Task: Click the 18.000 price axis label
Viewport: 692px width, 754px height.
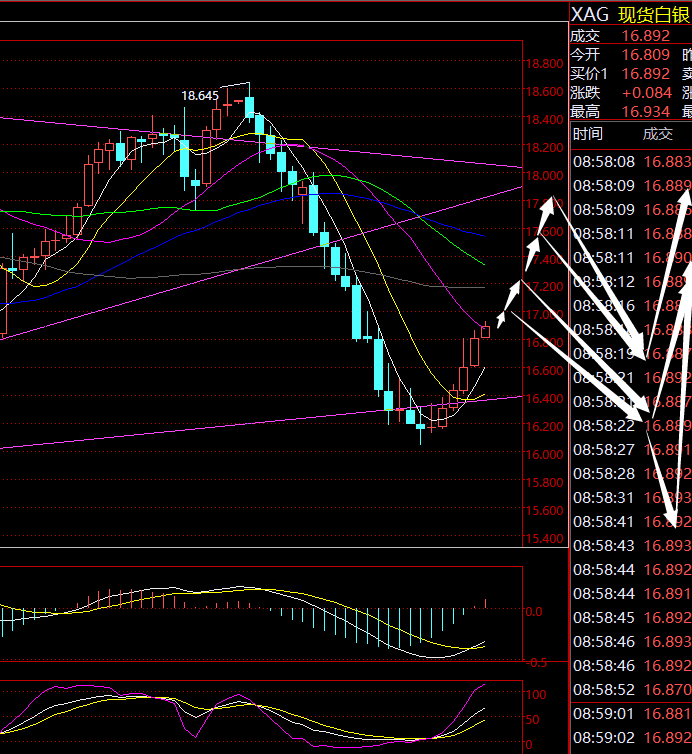Action: (543, 176)
